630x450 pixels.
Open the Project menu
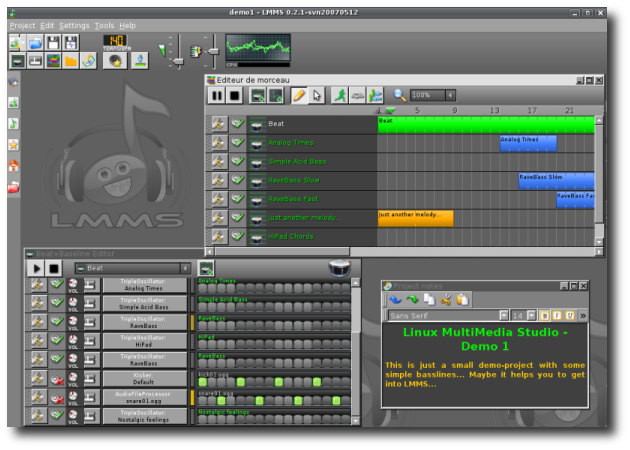click(x=22, y=26)
